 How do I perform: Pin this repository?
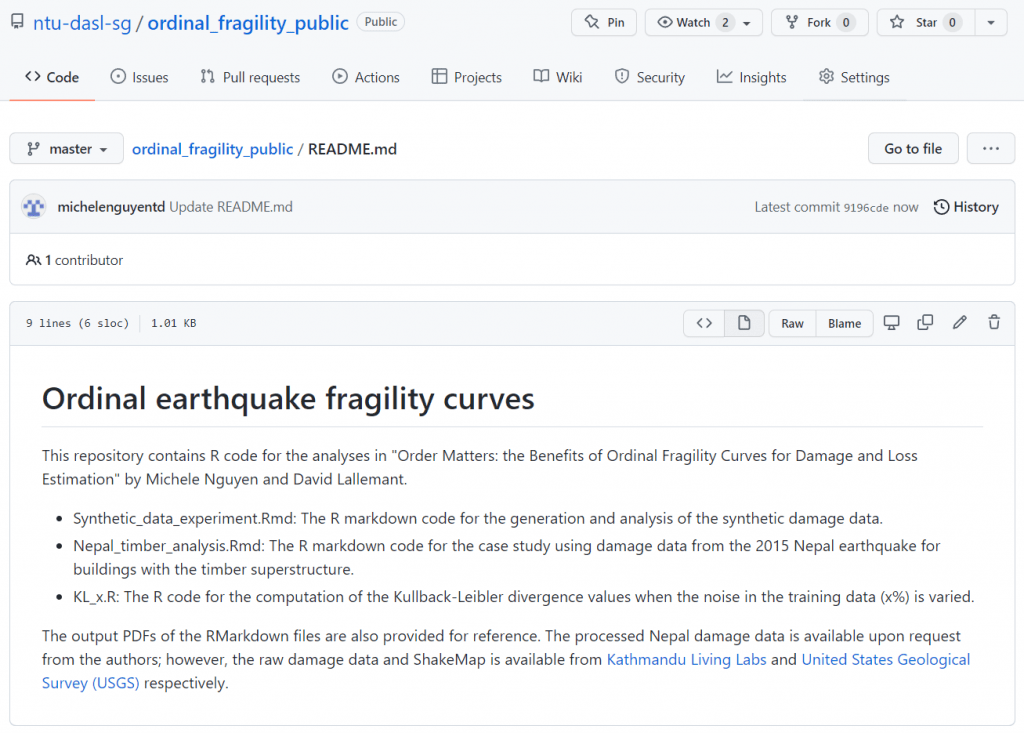[x=603, y=22]
